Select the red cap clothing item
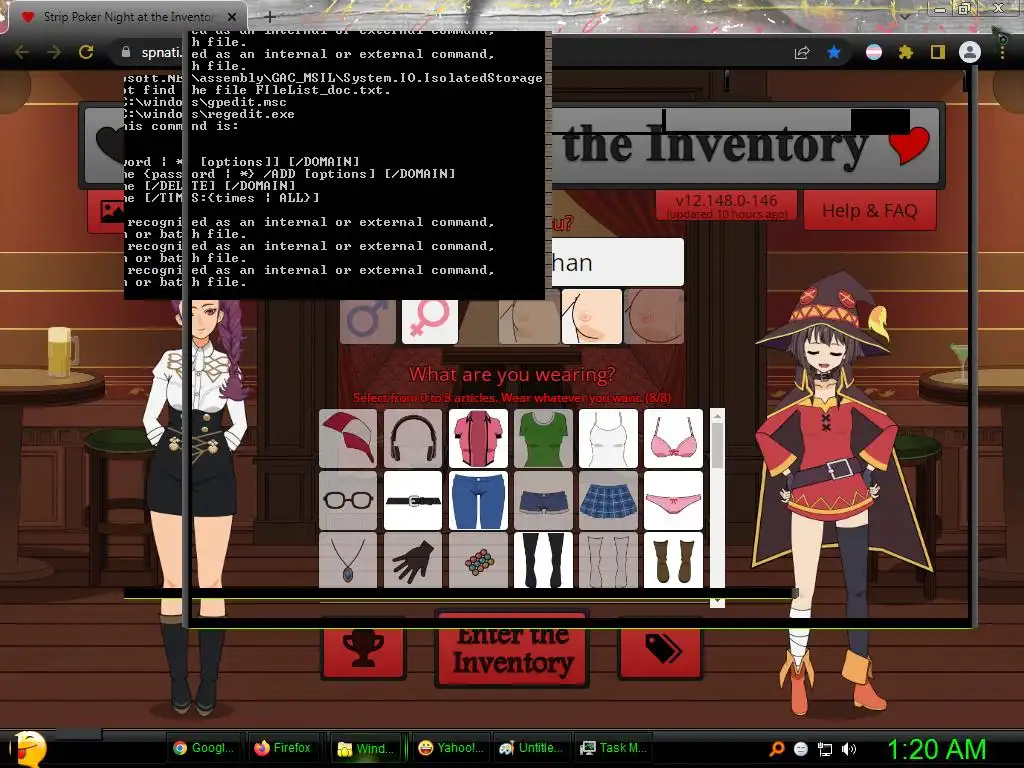The width and height of the screenshot is (1024, 768). coord(348,438)
